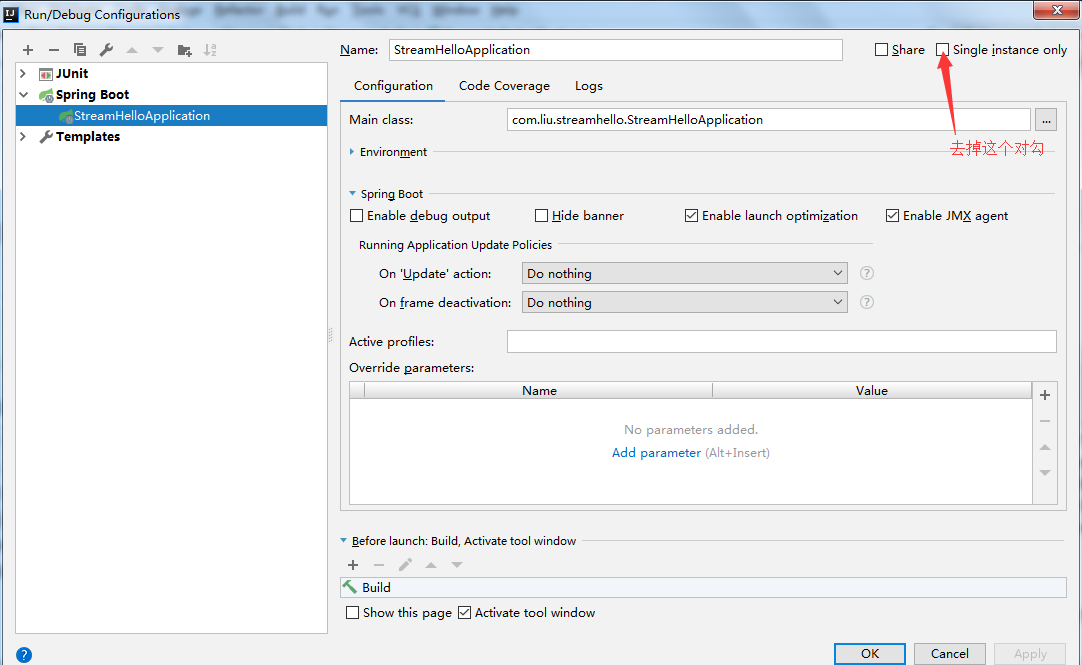Collapse the Spring Boot tree node
The width and height of the screenshot is (1082, 665).
(23, 95)
